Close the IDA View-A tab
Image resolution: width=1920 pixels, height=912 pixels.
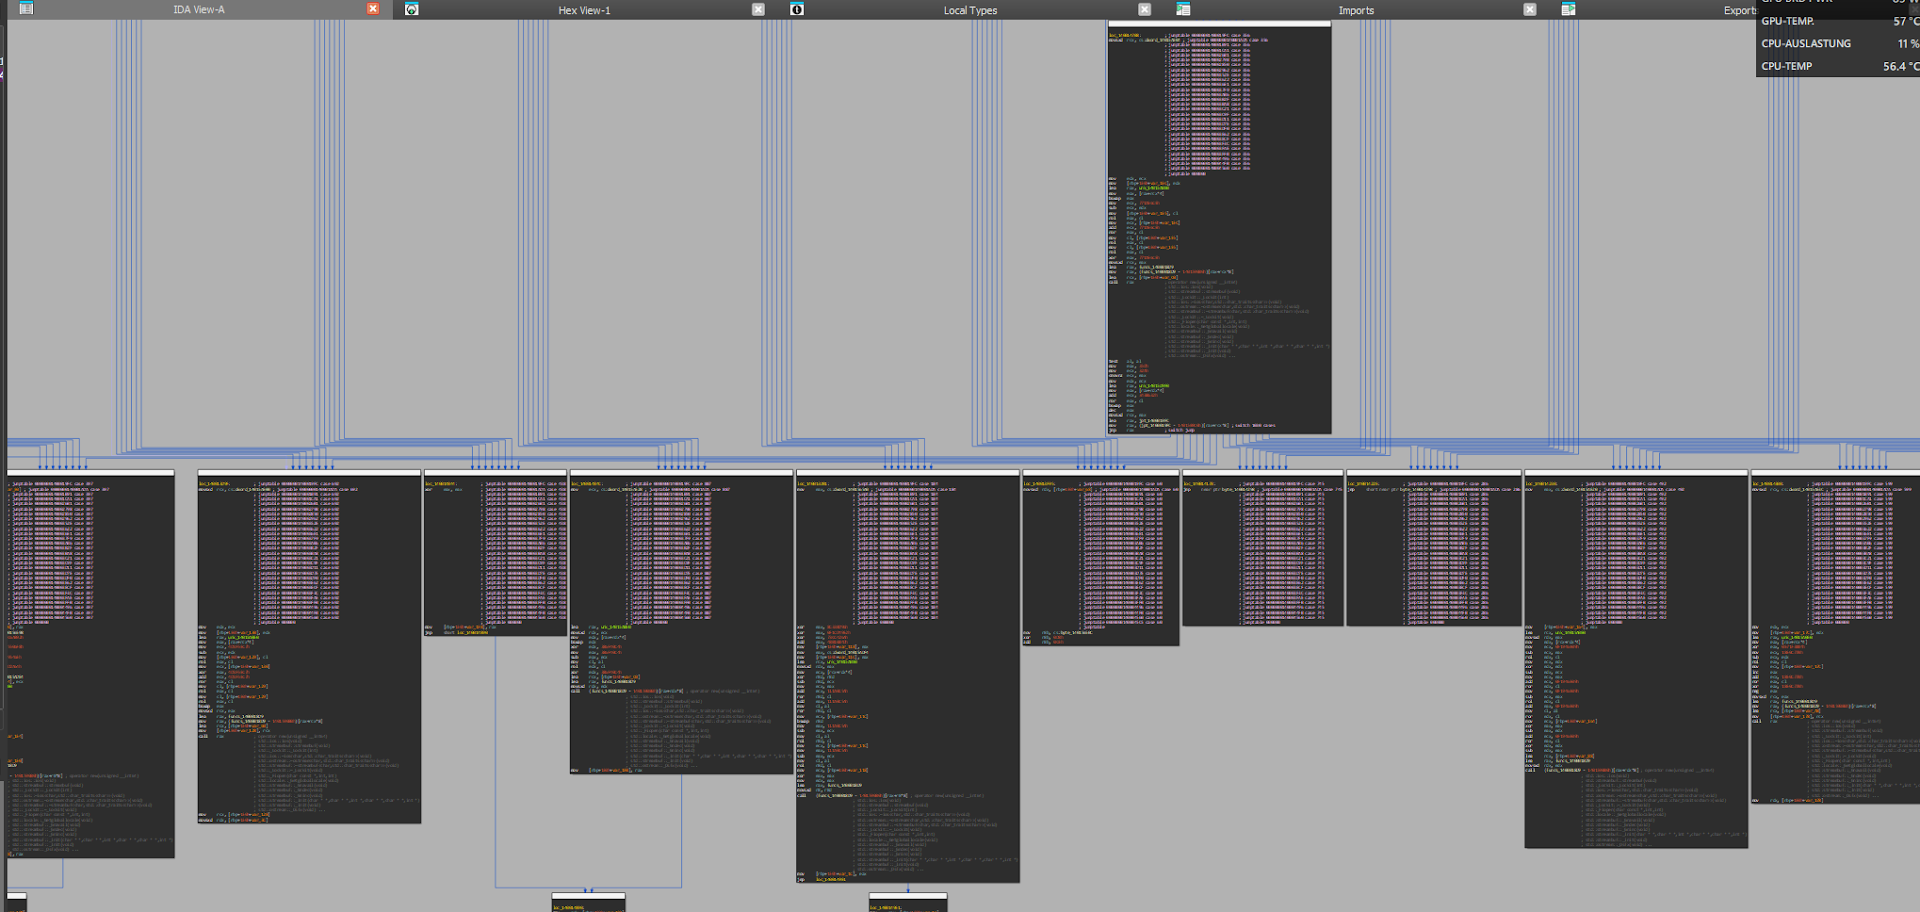(373, 9)
